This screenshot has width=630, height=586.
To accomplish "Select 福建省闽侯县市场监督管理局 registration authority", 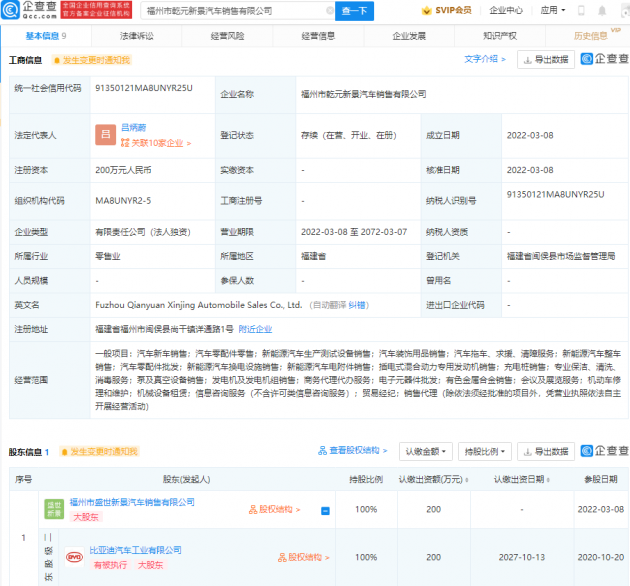I will point(561,256).
